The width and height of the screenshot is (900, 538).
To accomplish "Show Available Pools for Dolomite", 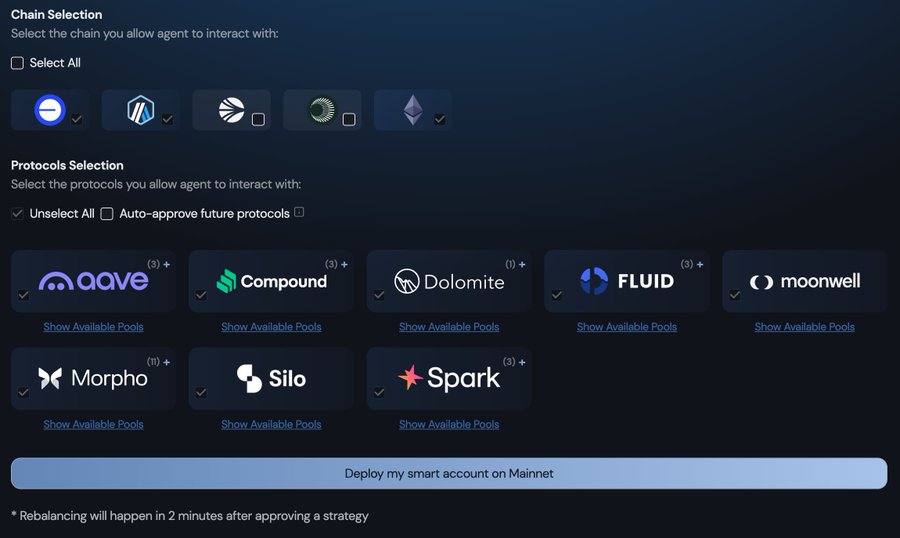I will click(x=449, y=327).
